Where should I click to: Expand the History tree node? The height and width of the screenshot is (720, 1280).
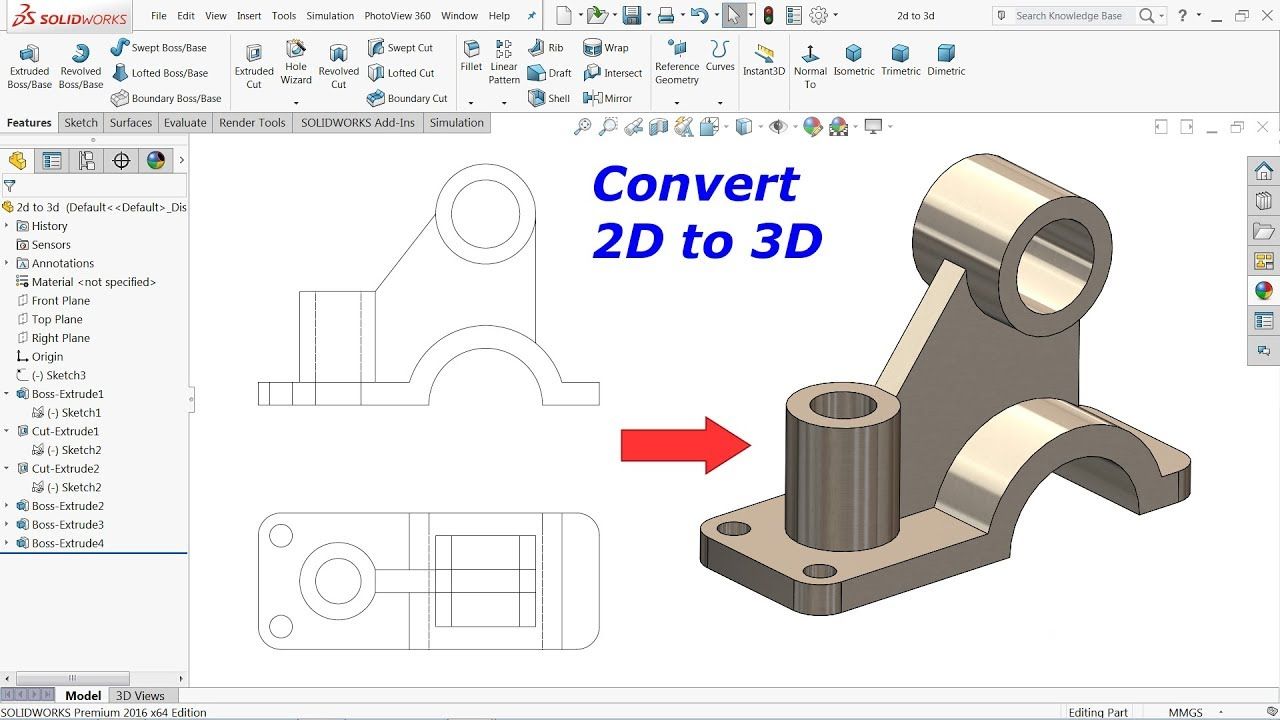tap(7, 226)
